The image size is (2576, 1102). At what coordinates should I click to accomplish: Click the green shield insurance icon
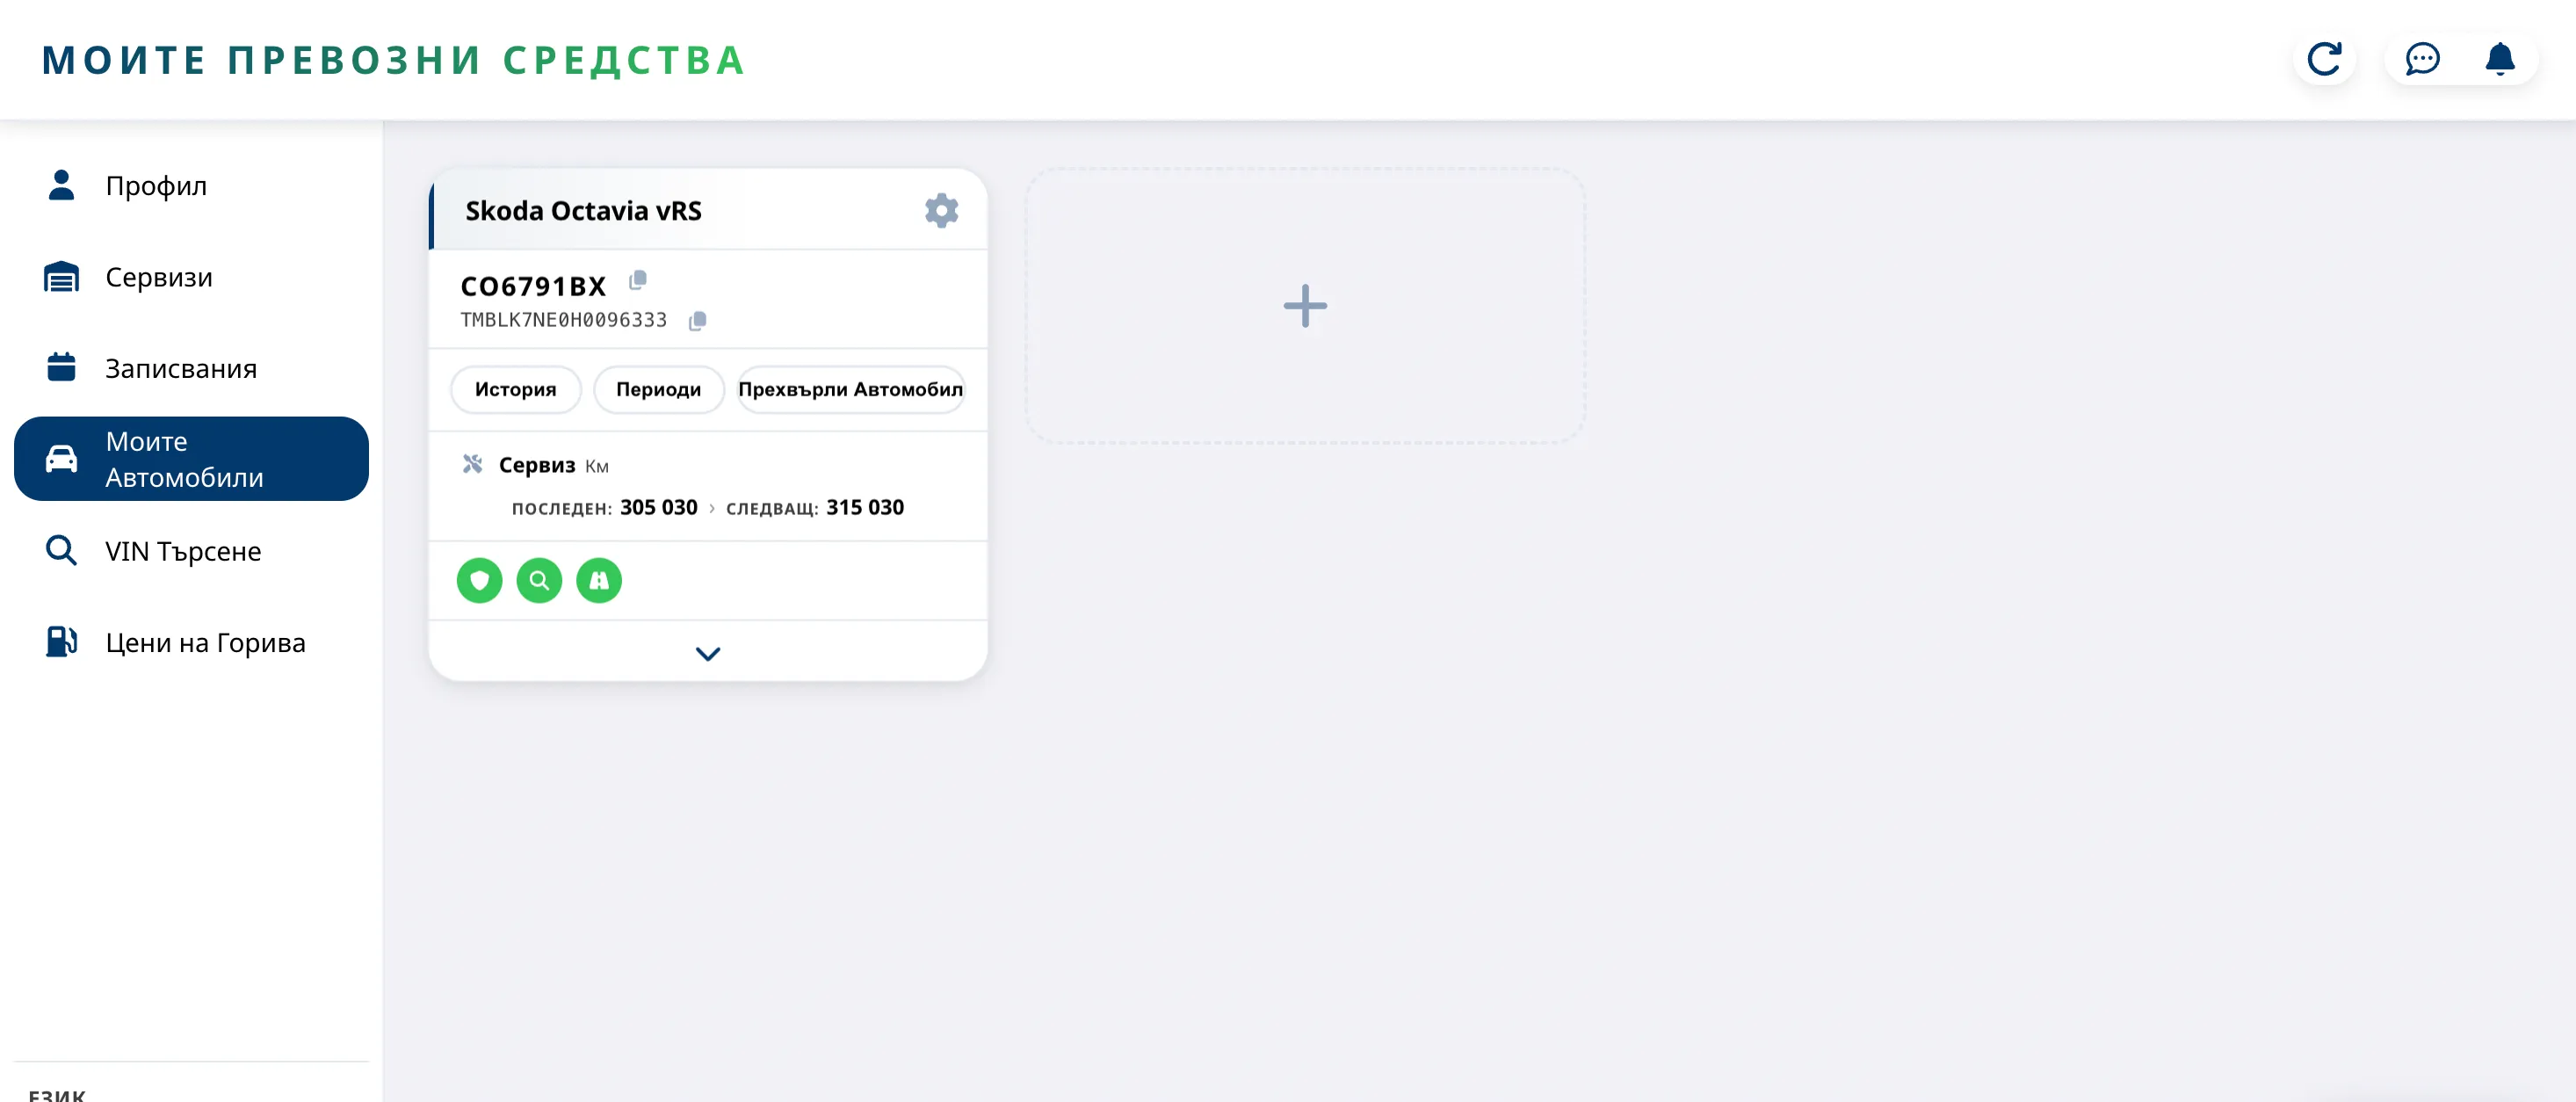tap(480, 580)
